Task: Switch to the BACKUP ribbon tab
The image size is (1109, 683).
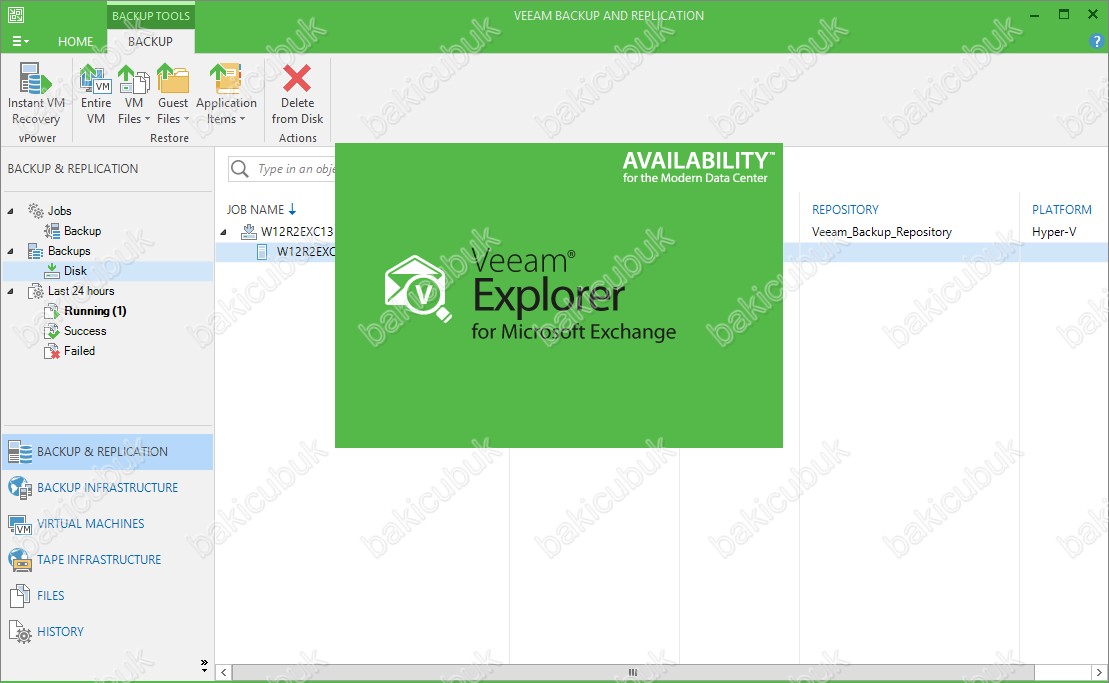Action: tap(151, 42)
